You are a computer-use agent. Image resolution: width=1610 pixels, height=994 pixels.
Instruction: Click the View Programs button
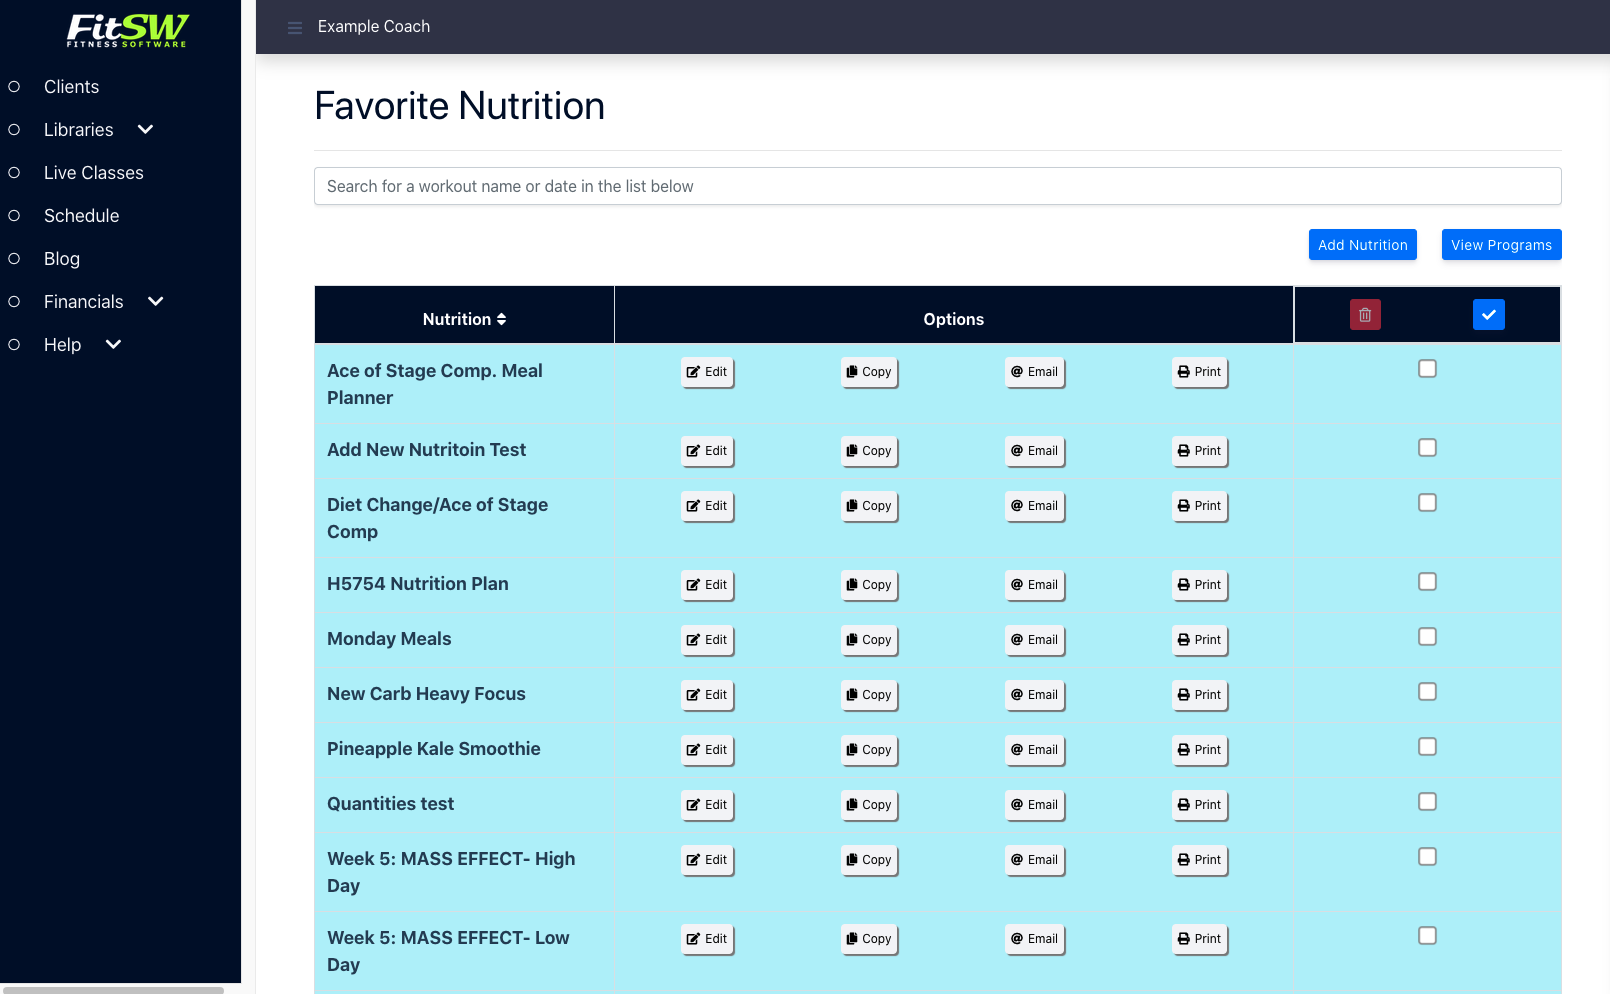(x=1501, y=245)
